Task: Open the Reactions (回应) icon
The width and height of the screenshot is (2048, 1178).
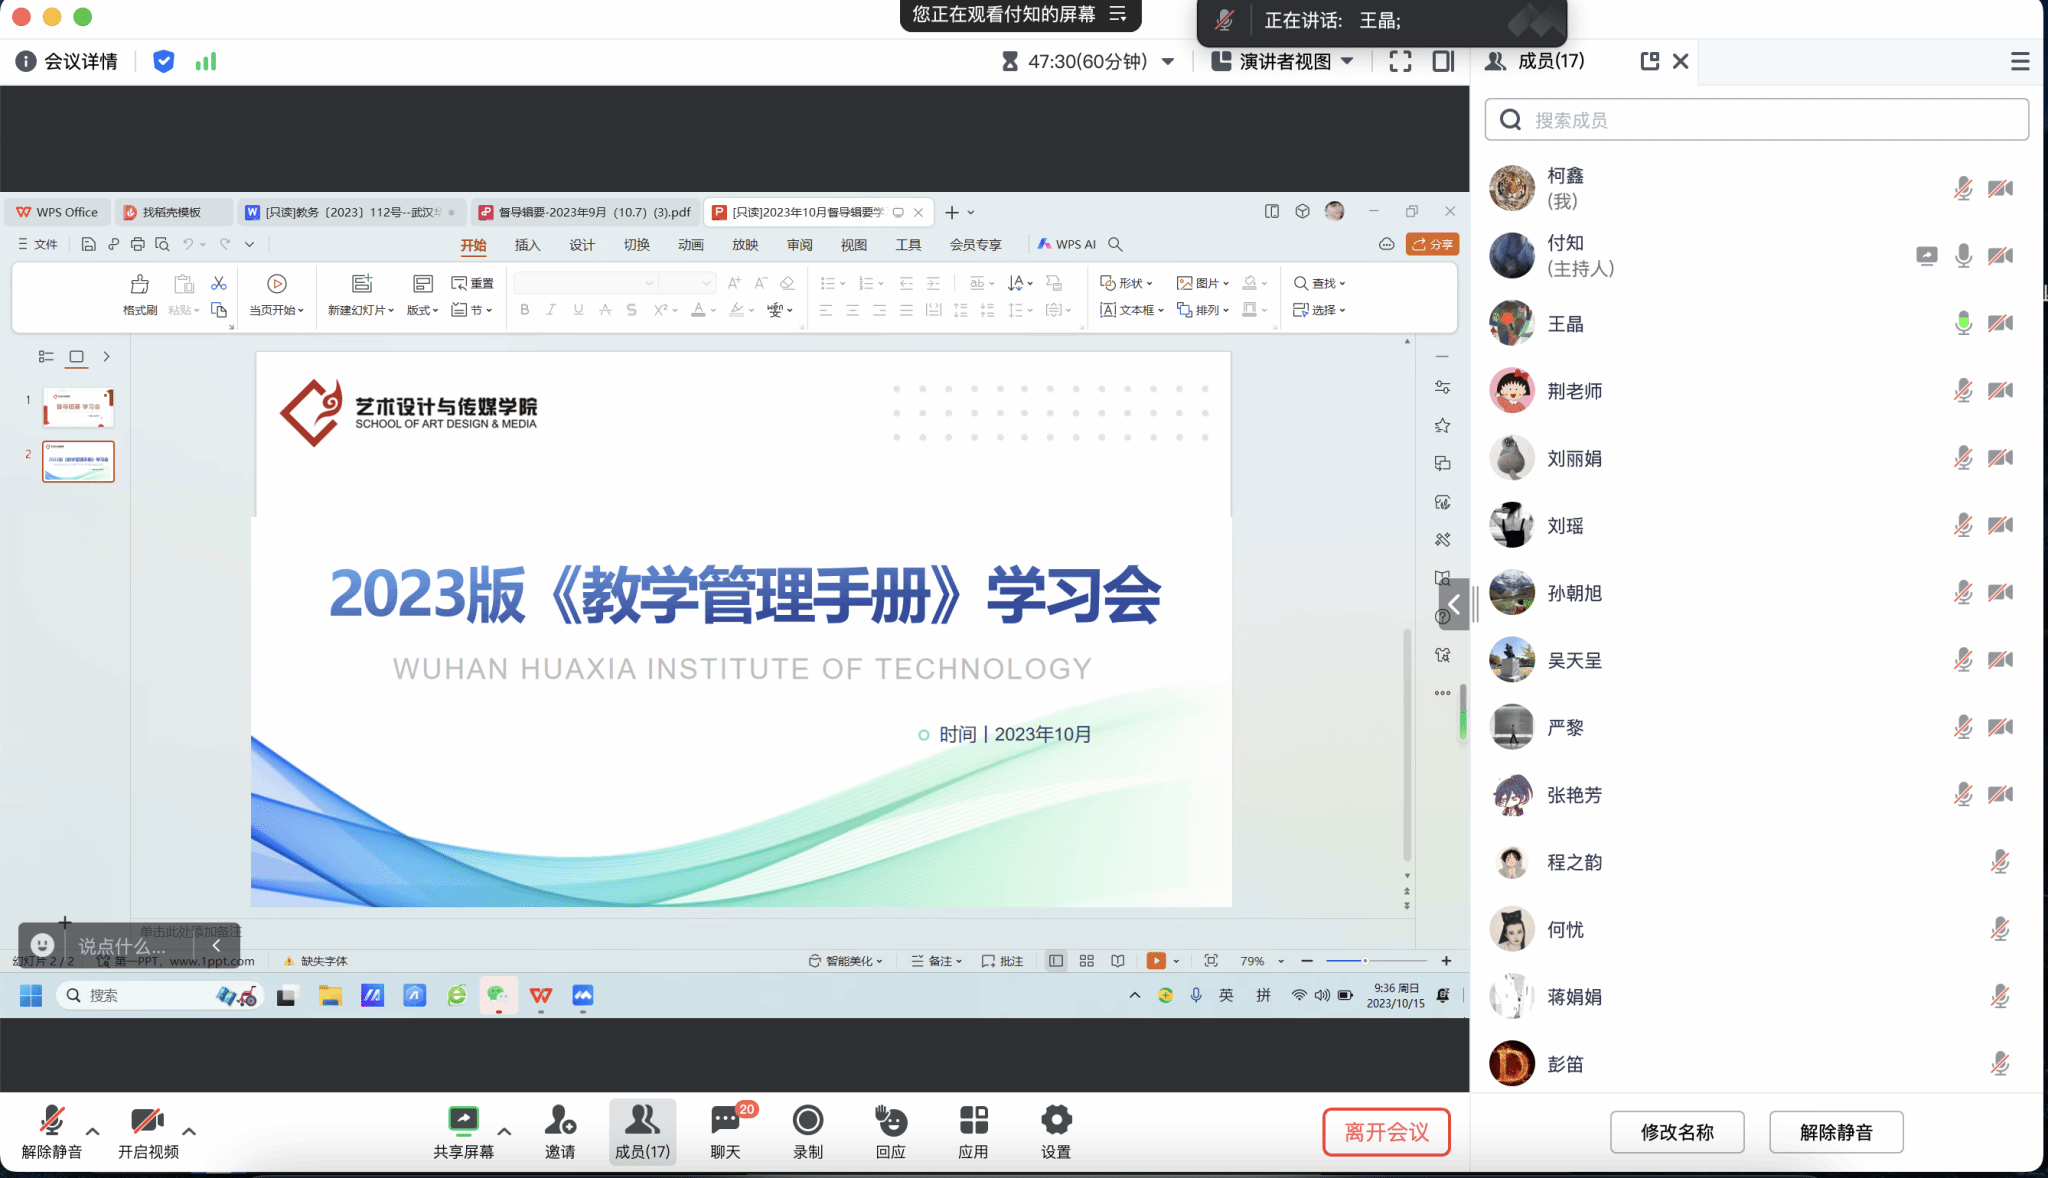Action: [x=890, y=1121]
